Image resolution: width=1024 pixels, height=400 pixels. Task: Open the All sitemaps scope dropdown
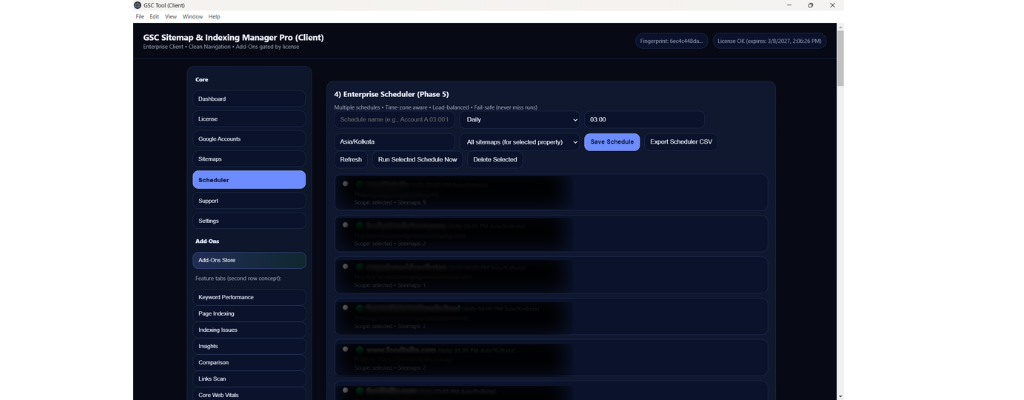tap(521, 142)
